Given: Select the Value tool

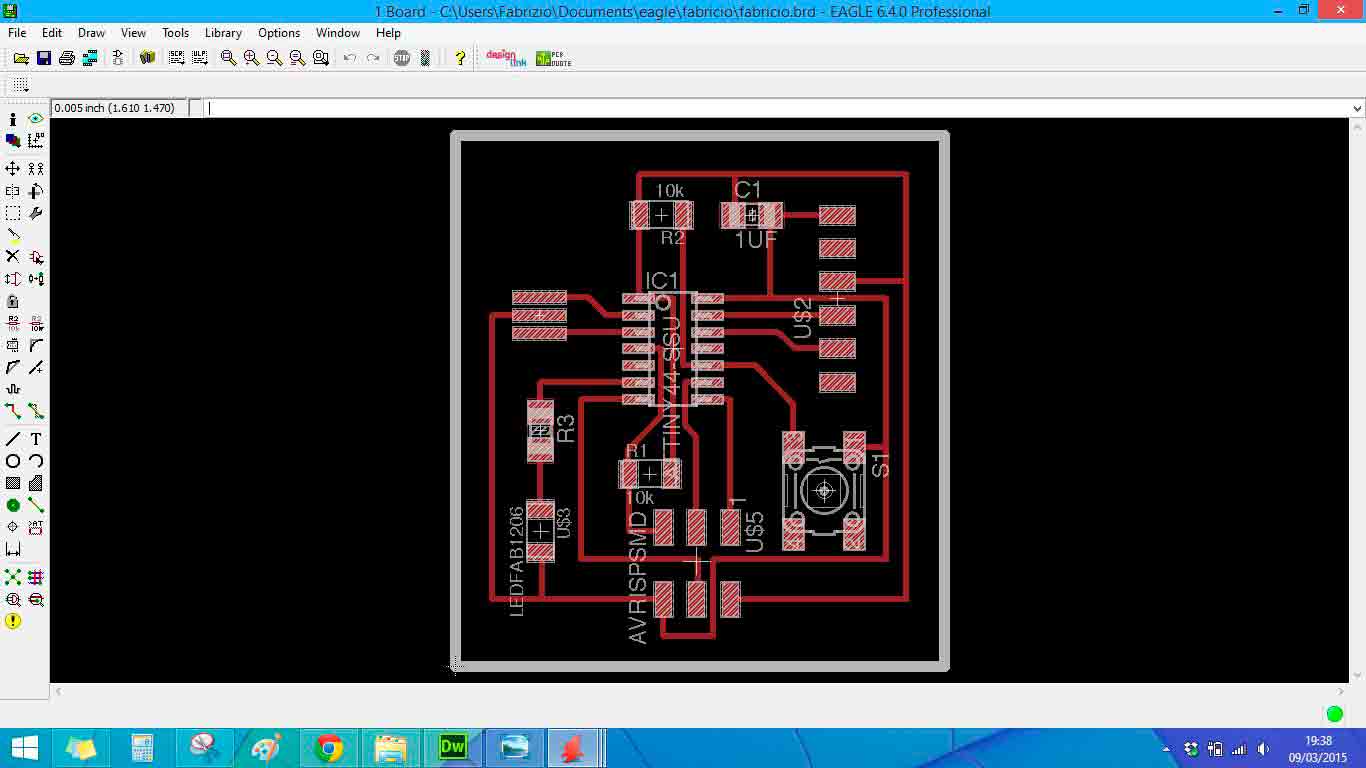Looking at the screenshot, I should 36,323.
